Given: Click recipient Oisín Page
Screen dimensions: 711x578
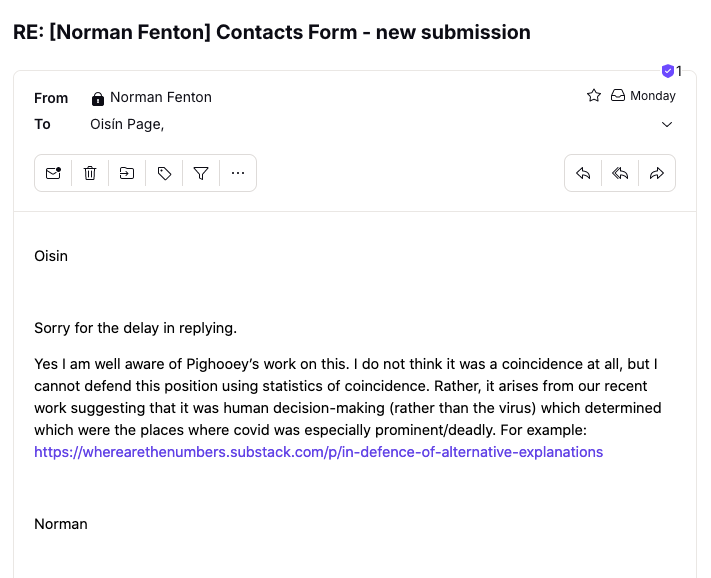Looking at the screenshot, I should click(x=127, y=124).
